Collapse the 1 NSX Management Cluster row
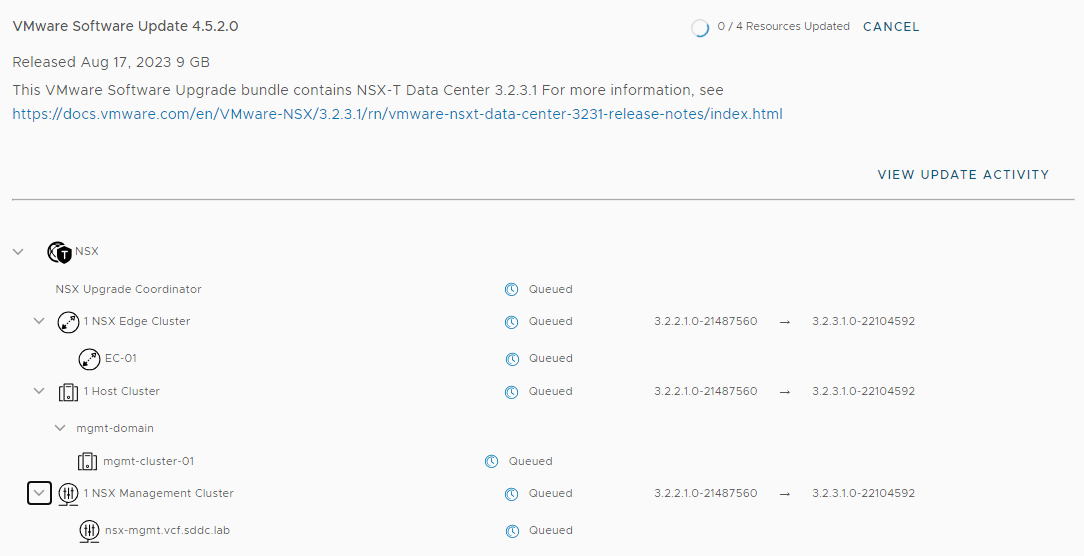Image resolution: width=1084 pixels, height=556 pixels. pyautogui.click(x=39, y=493)
